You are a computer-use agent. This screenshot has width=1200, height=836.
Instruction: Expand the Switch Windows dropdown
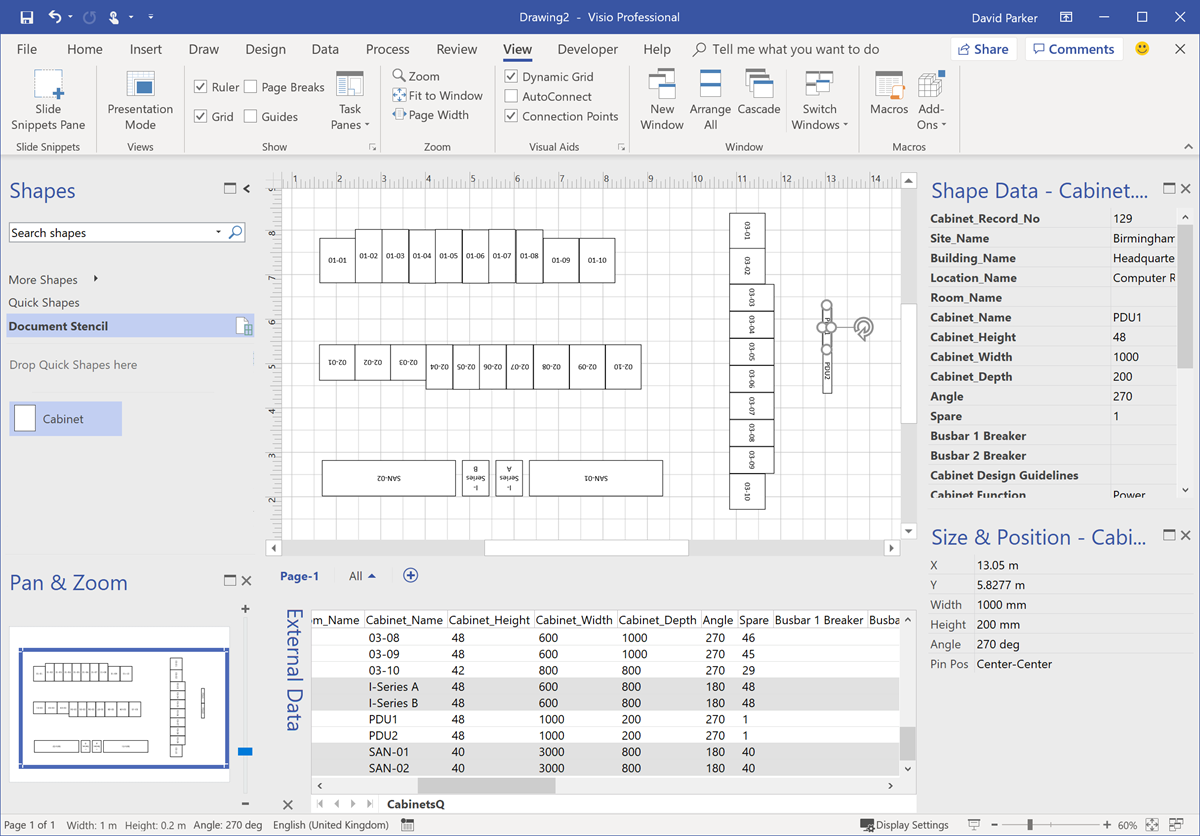pyautogui.click(x=819, y=100)
